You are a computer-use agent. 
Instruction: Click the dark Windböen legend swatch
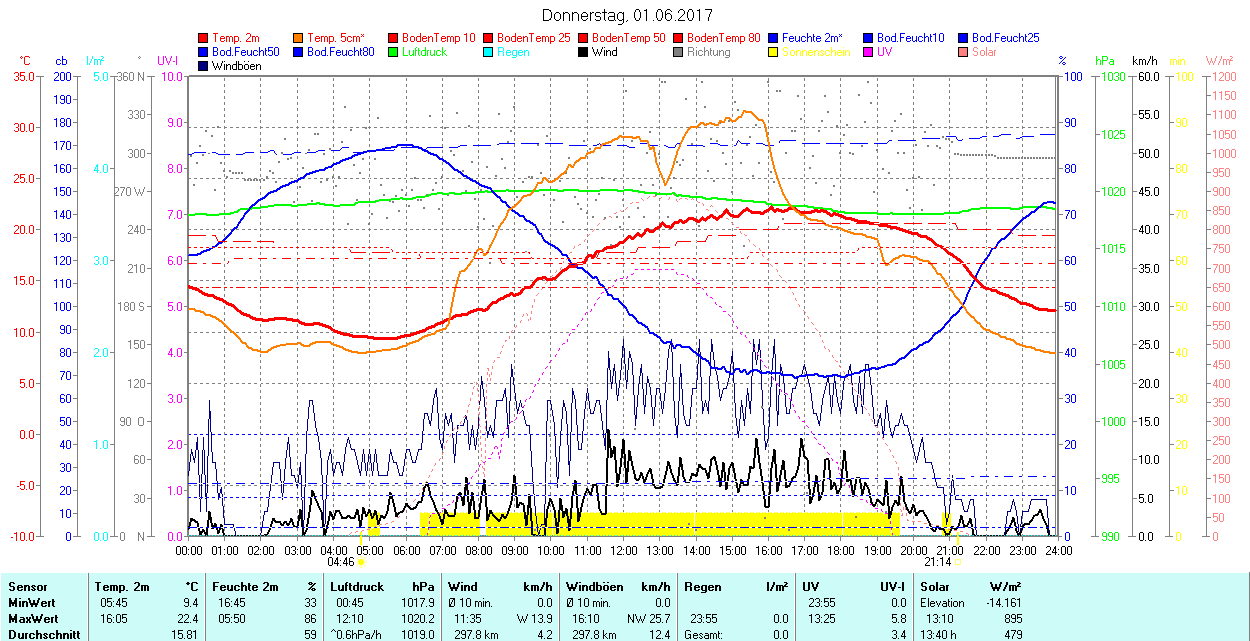(x=204, y=66)
